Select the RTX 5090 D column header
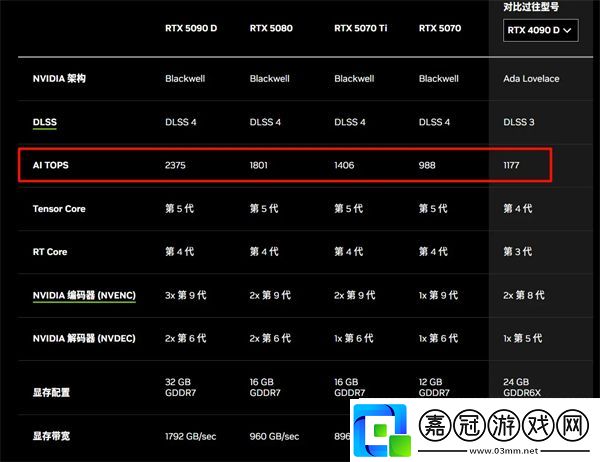The width and height of the screenshot is (600, 462). coord(191,28)
